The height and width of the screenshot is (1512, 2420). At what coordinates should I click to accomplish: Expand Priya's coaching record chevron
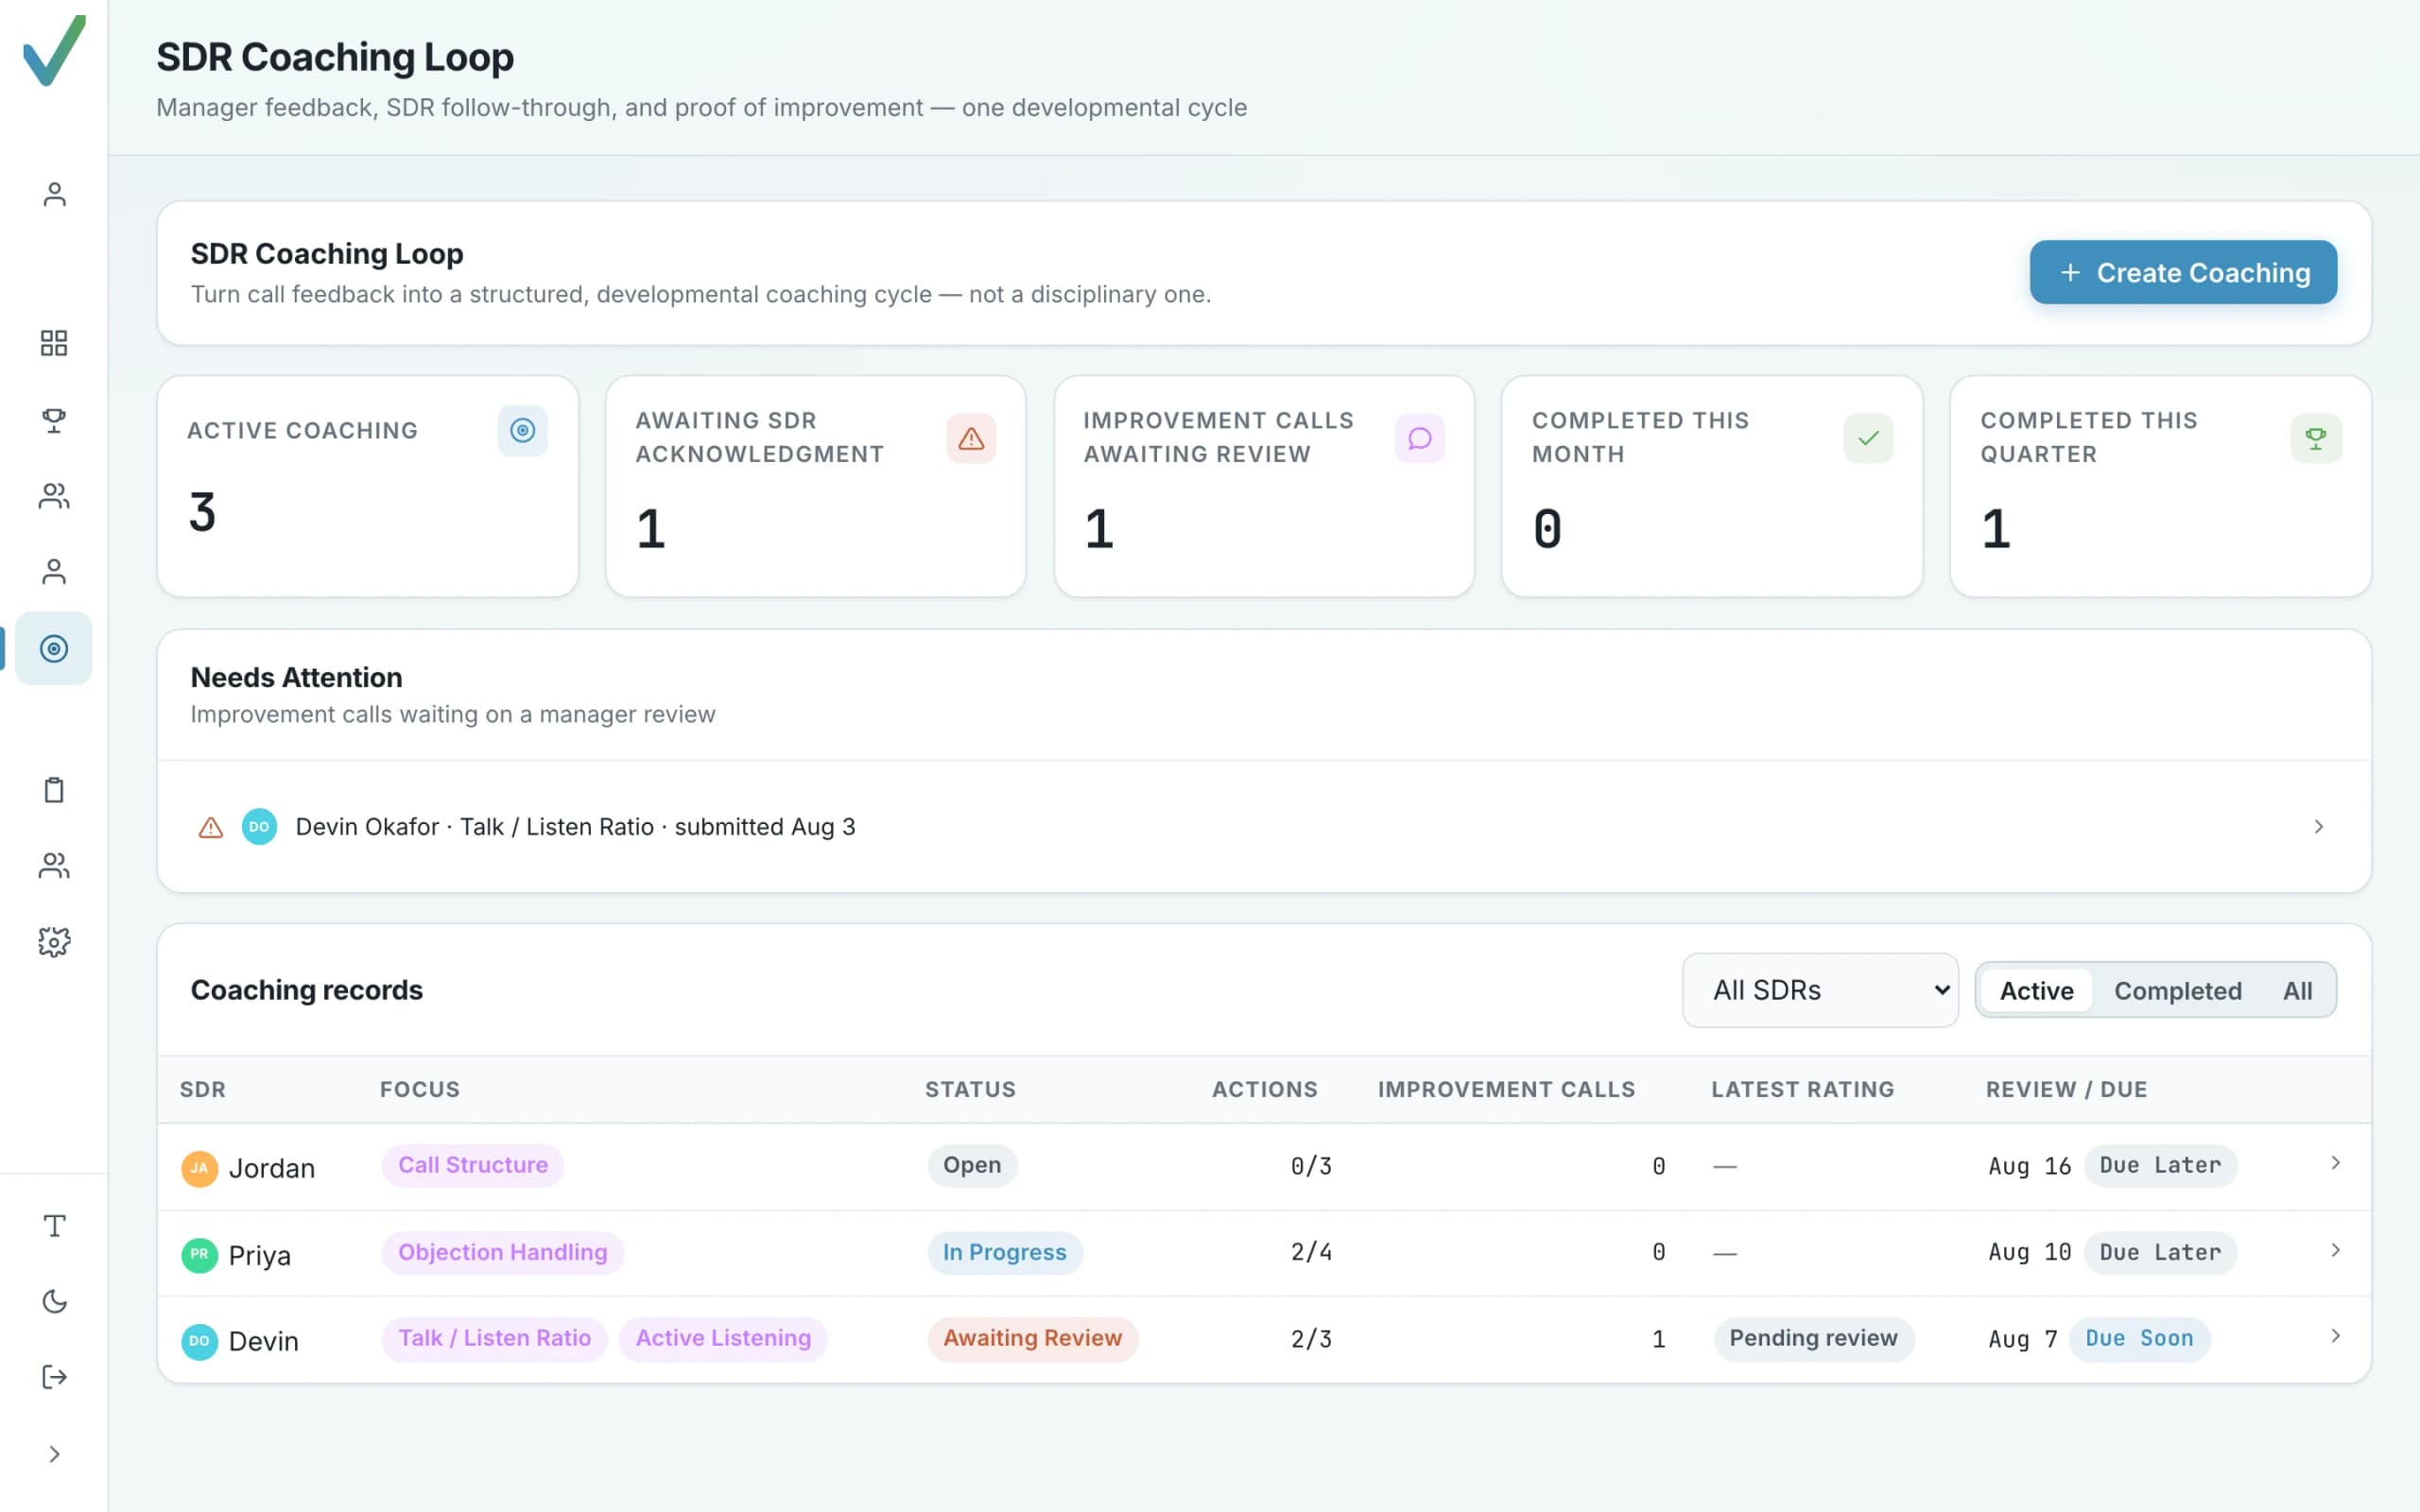click(x=2335, y=1250)
